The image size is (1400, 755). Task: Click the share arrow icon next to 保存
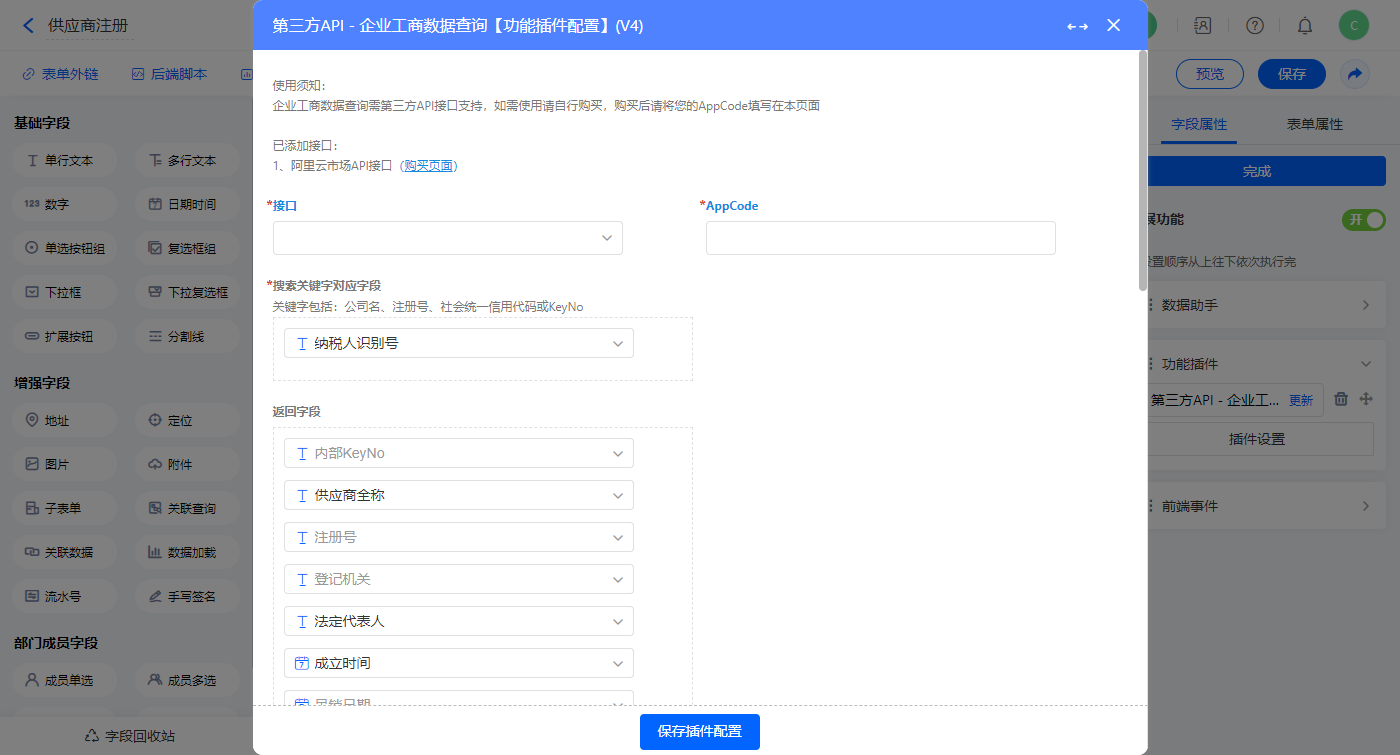1355,74
